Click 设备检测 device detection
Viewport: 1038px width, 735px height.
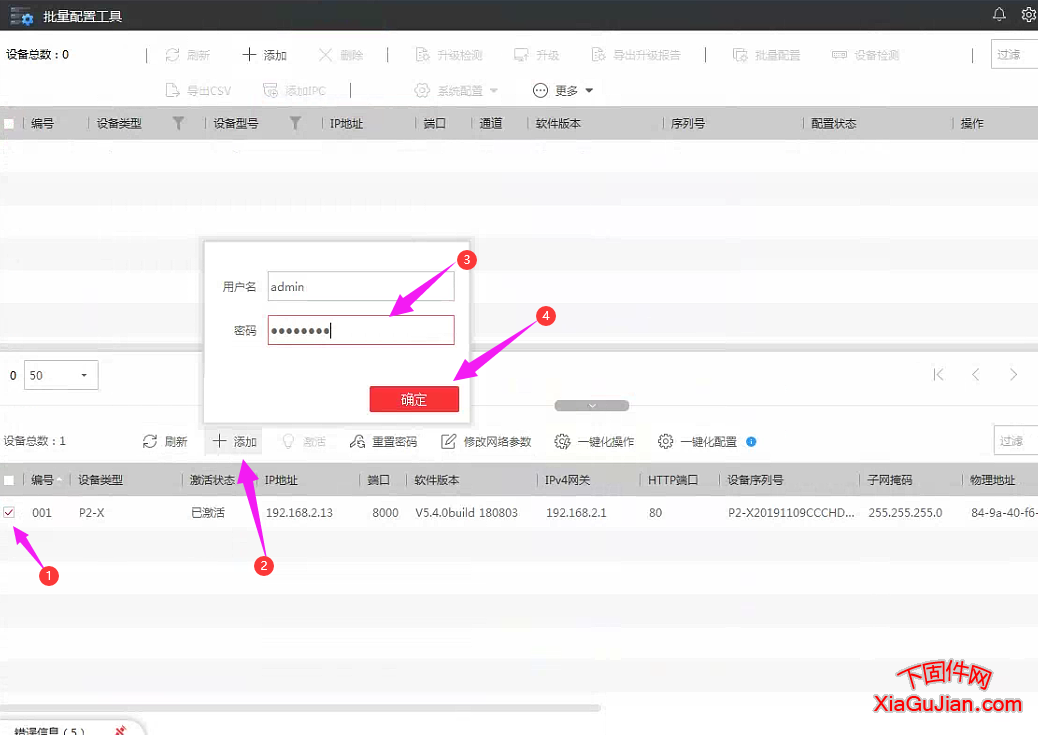point(865,55)
